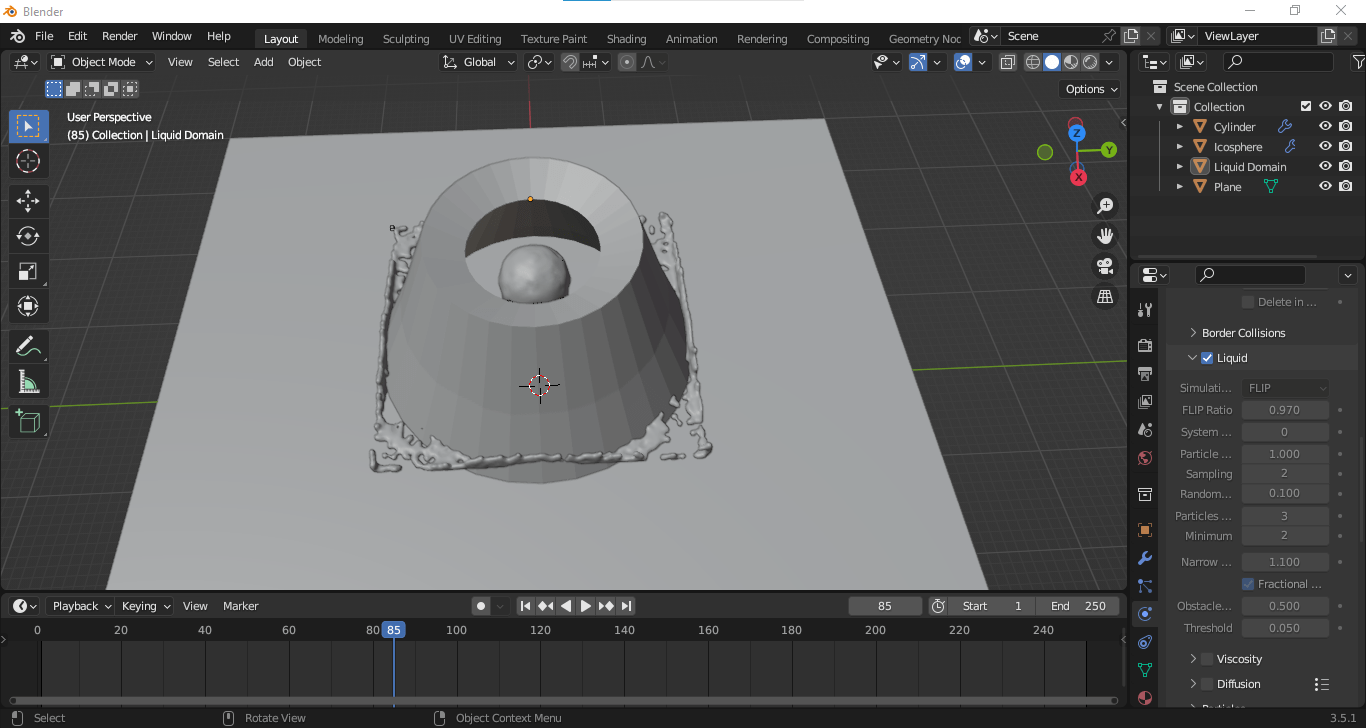This screenshot has width=1366, height=728.
Task: Open the viewport Options button
Action: point(1090,88)
